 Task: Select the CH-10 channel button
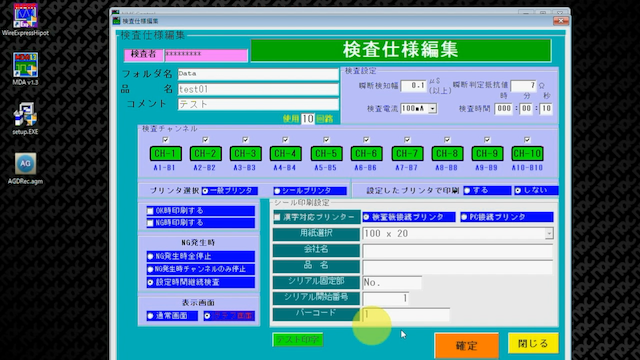(x=527, y=153)
